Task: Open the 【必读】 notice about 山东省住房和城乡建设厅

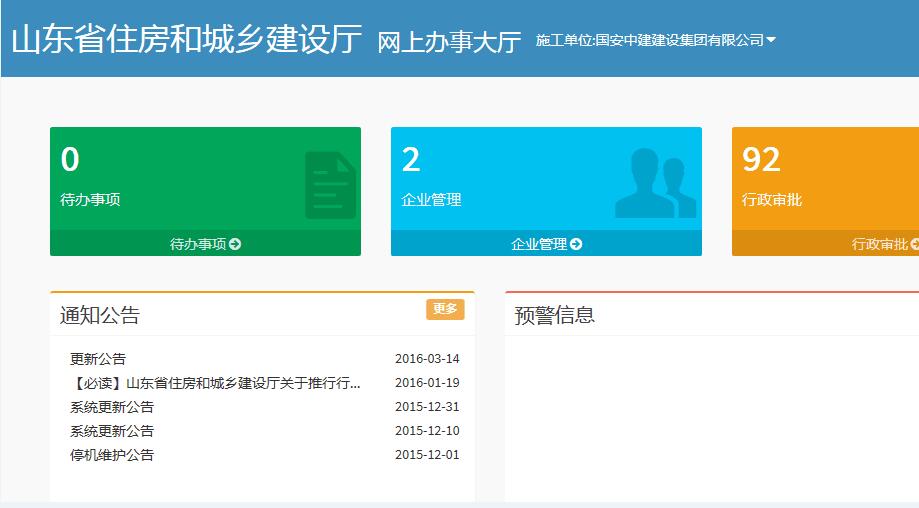Action: 215,383
